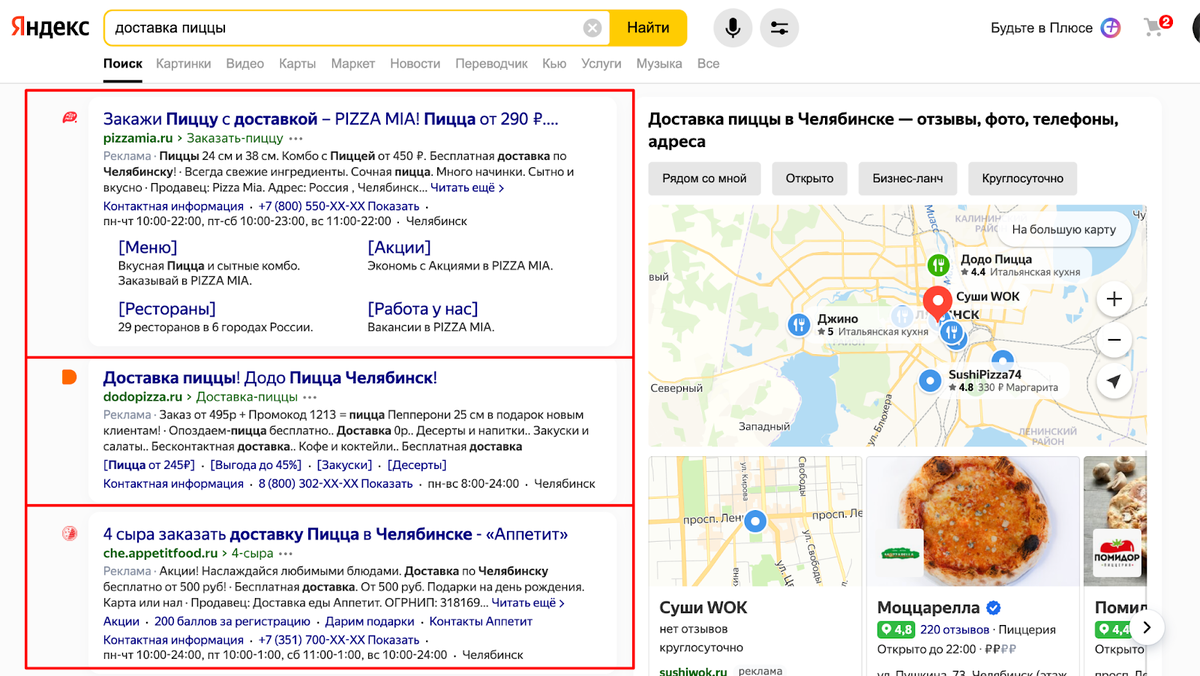Apply the Круглосуточно filter
Viewport: 1200px width, 676px height.
(x=1022, y=178)
